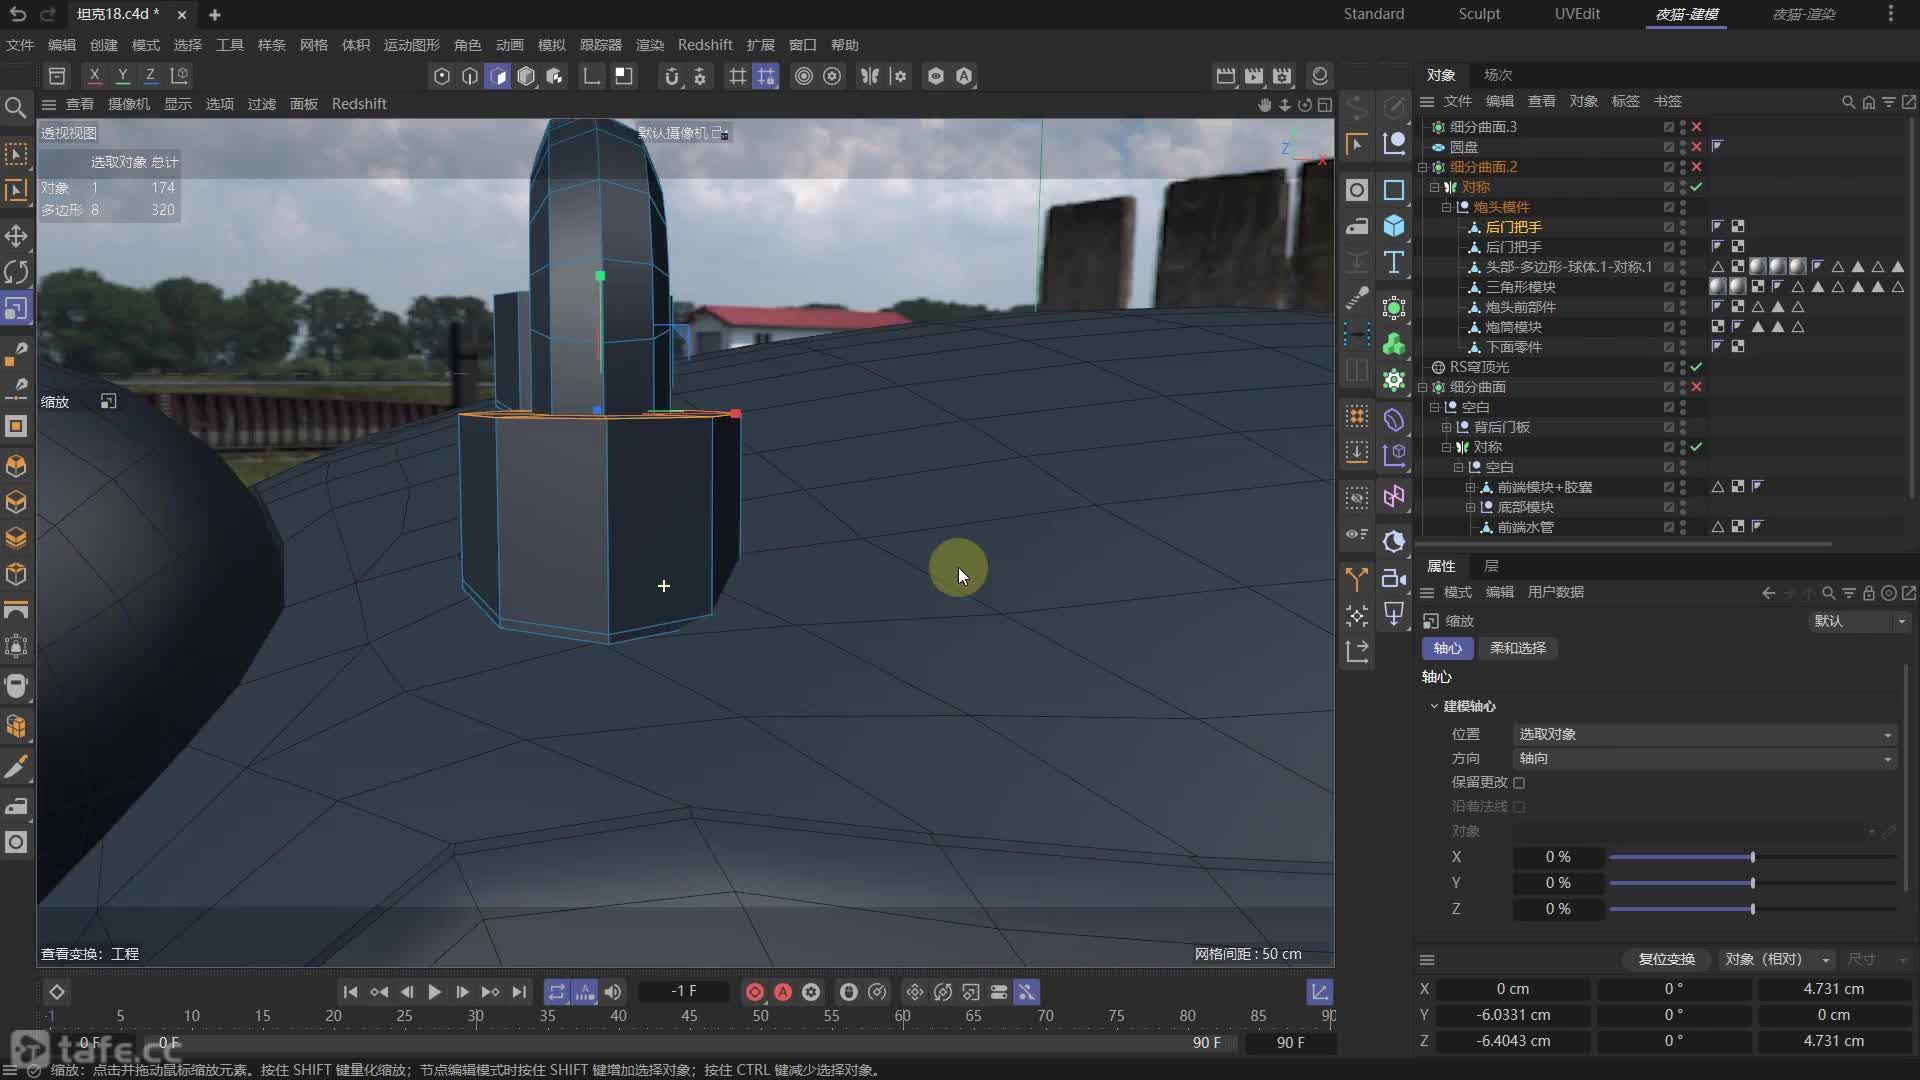Add a camera object icon
This screenshot has width=1920, height=1080.
point(1394,578)
